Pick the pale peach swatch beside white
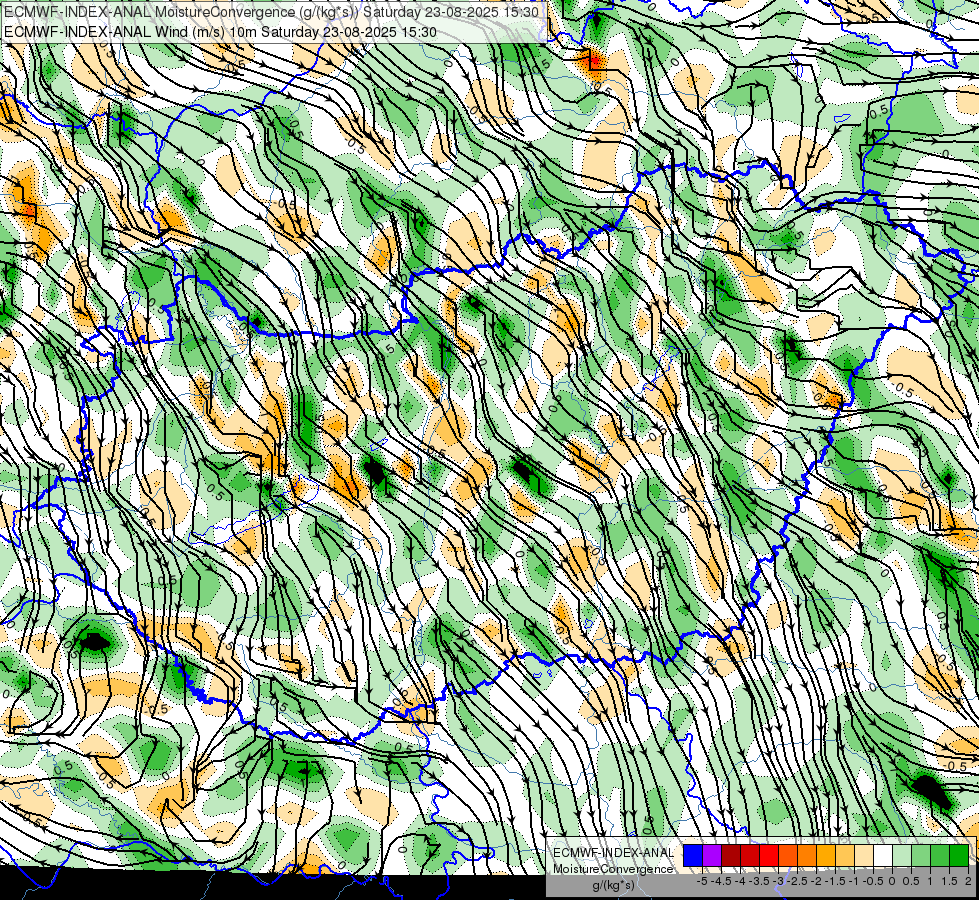 pyautogui.click(x=863, y=855)
